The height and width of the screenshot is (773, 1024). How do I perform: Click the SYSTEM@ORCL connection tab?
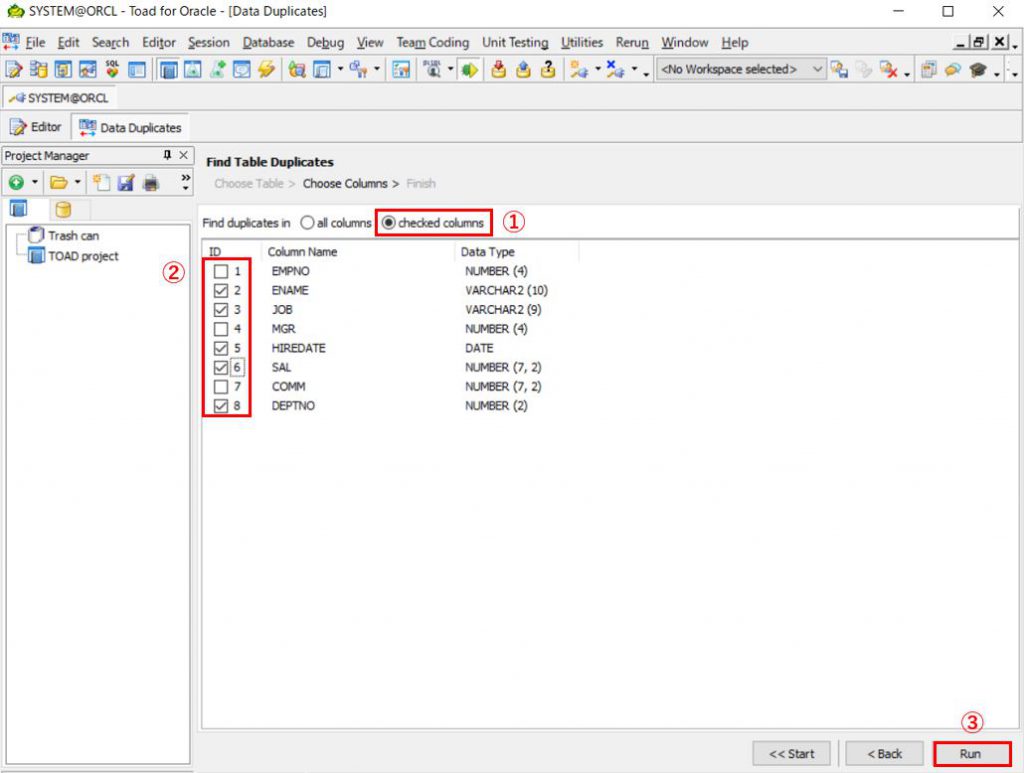[59, 98]
